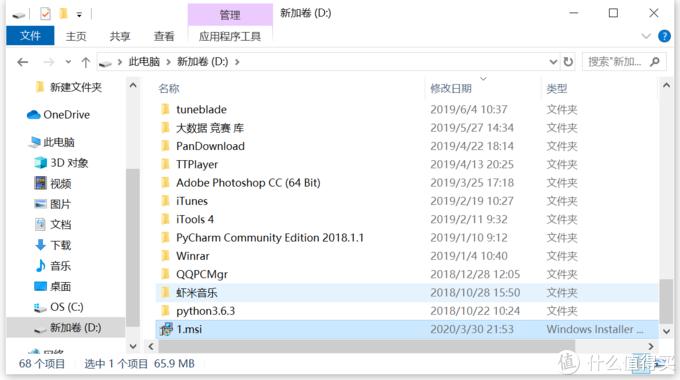Select Adobe Photoshop CC (64 Bit) folder
This screenshot has height=380, width=680.
point(248,183)
